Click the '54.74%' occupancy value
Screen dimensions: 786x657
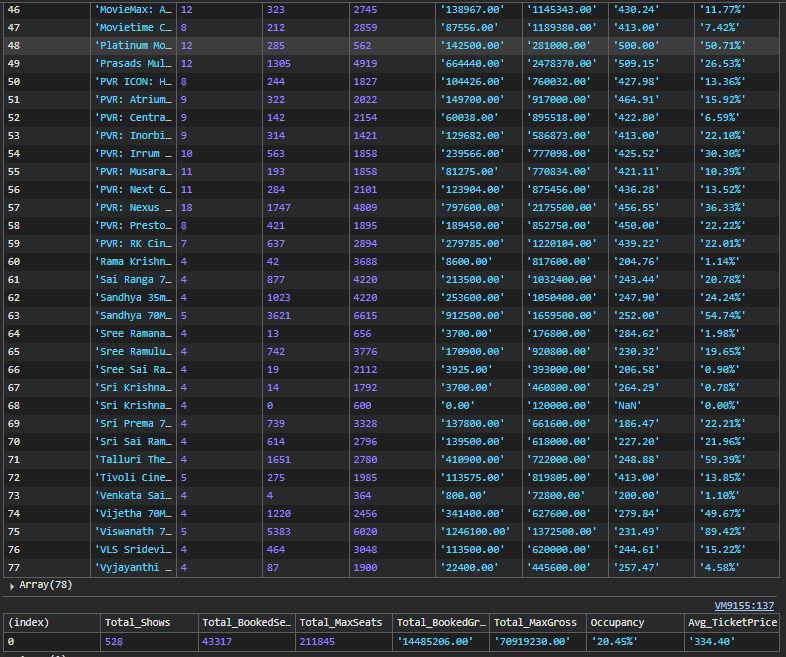(x=722, y=316)
